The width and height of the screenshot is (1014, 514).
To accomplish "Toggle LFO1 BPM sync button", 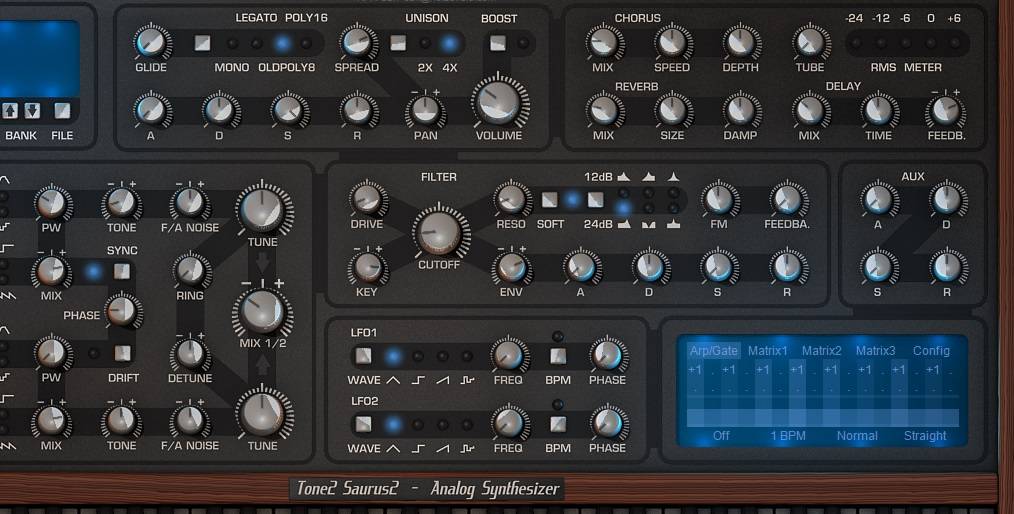I will (558, 356).
